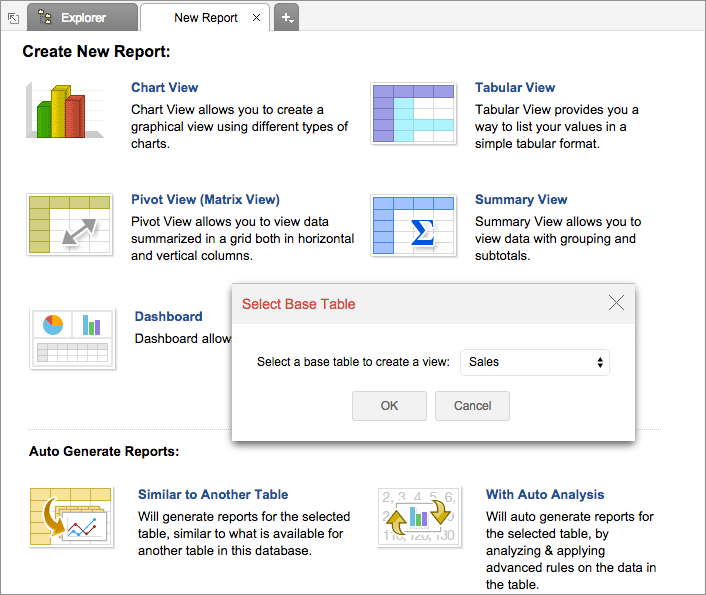Add a new tab with plus button

pyautogui.click(x=286, y=18)
